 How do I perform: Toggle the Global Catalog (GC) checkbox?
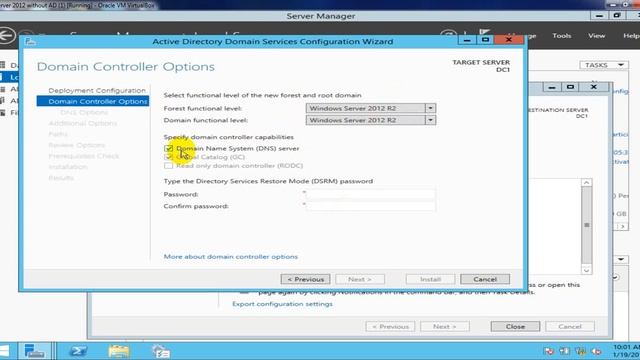(x=168, y=157)
